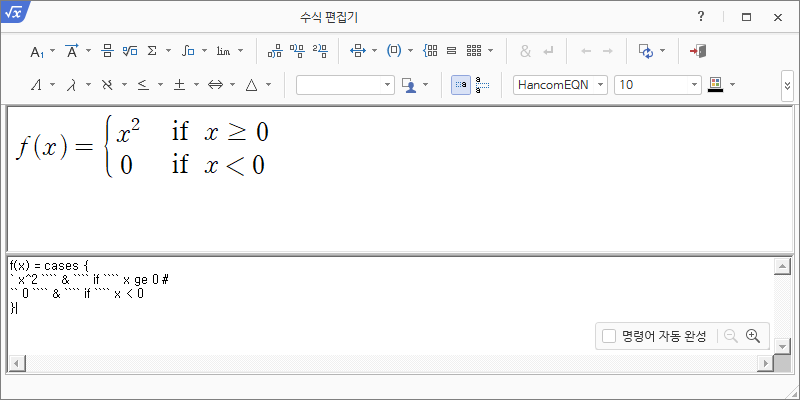Insert the '2)' top relation template icon

click(x=320, y=51)
